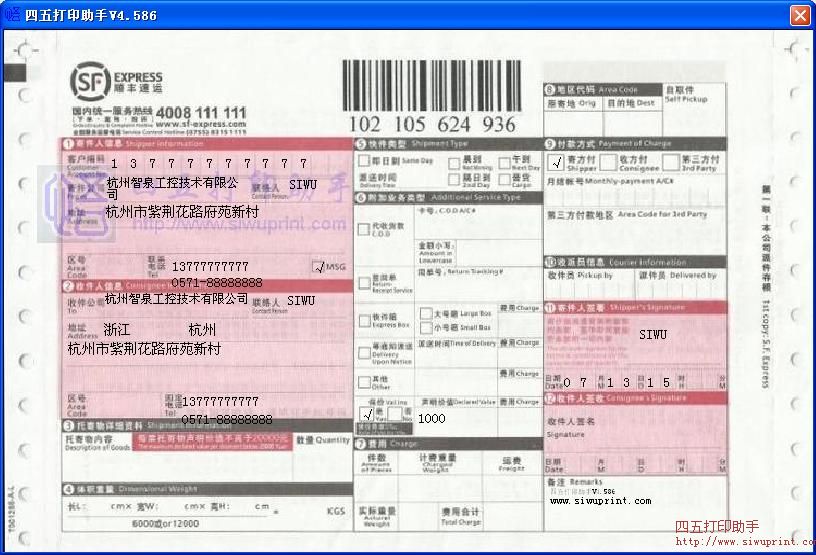Viewport: 816px width, 555px height.
Task: Tick the 等通知派送 Delivery Upon Notice checkbox
Action: pos(364,353)
